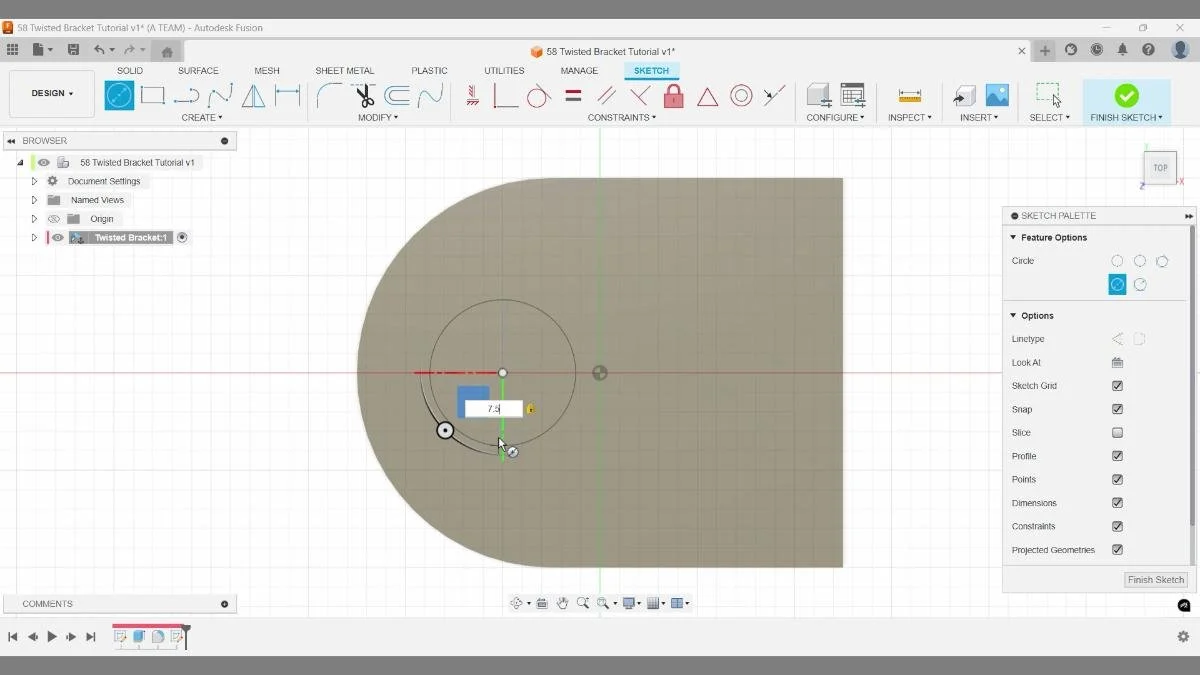Select the 3-Point Circle feature option
This screenshot has height=675, width=1200.
[x=1163, y=260]
